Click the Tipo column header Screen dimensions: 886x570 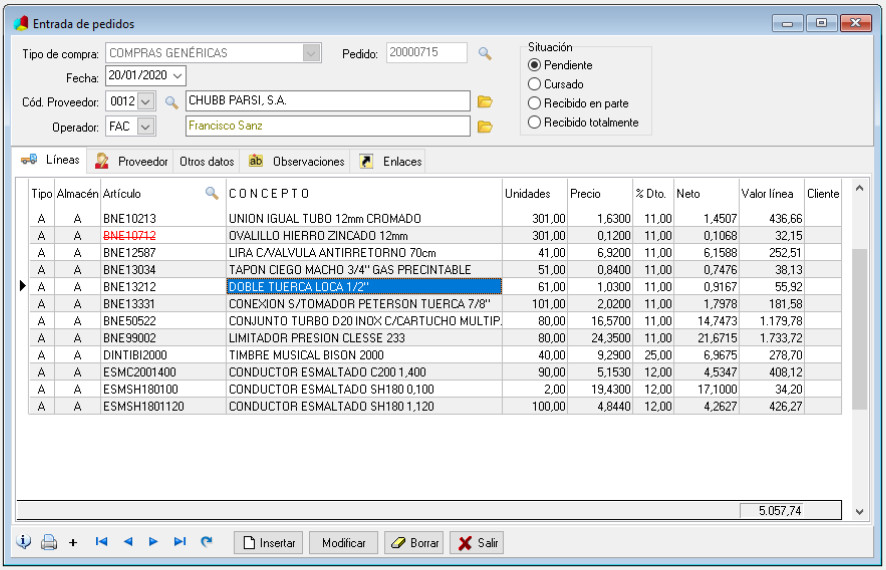point(42,194)
